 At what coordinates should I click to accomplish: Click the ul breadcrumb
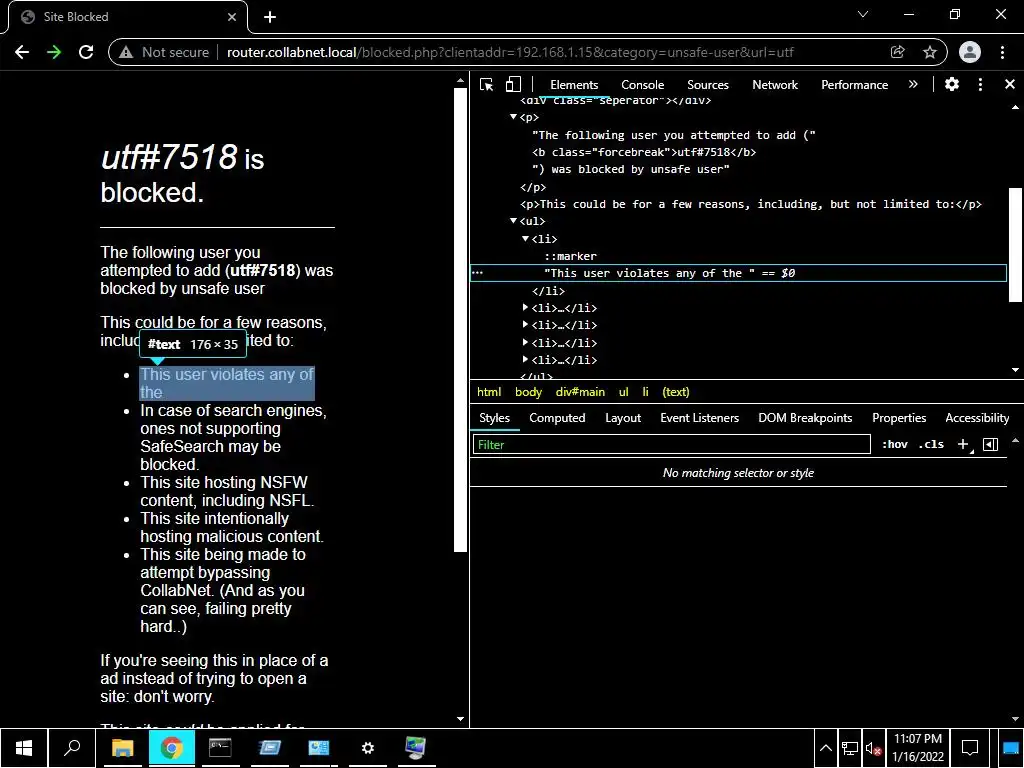click(x=624, y=392)
